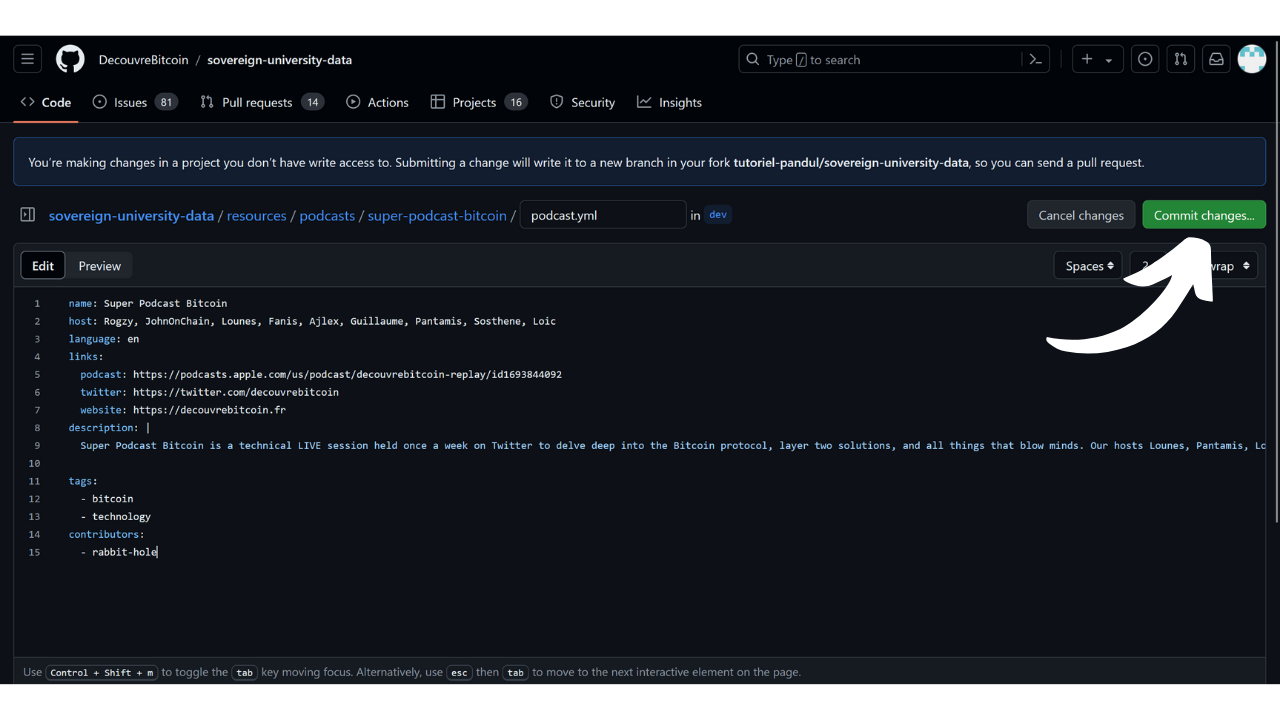Open the command palette icon
The height and width of the screenshot is (720, 1280).
(1036, 60)
